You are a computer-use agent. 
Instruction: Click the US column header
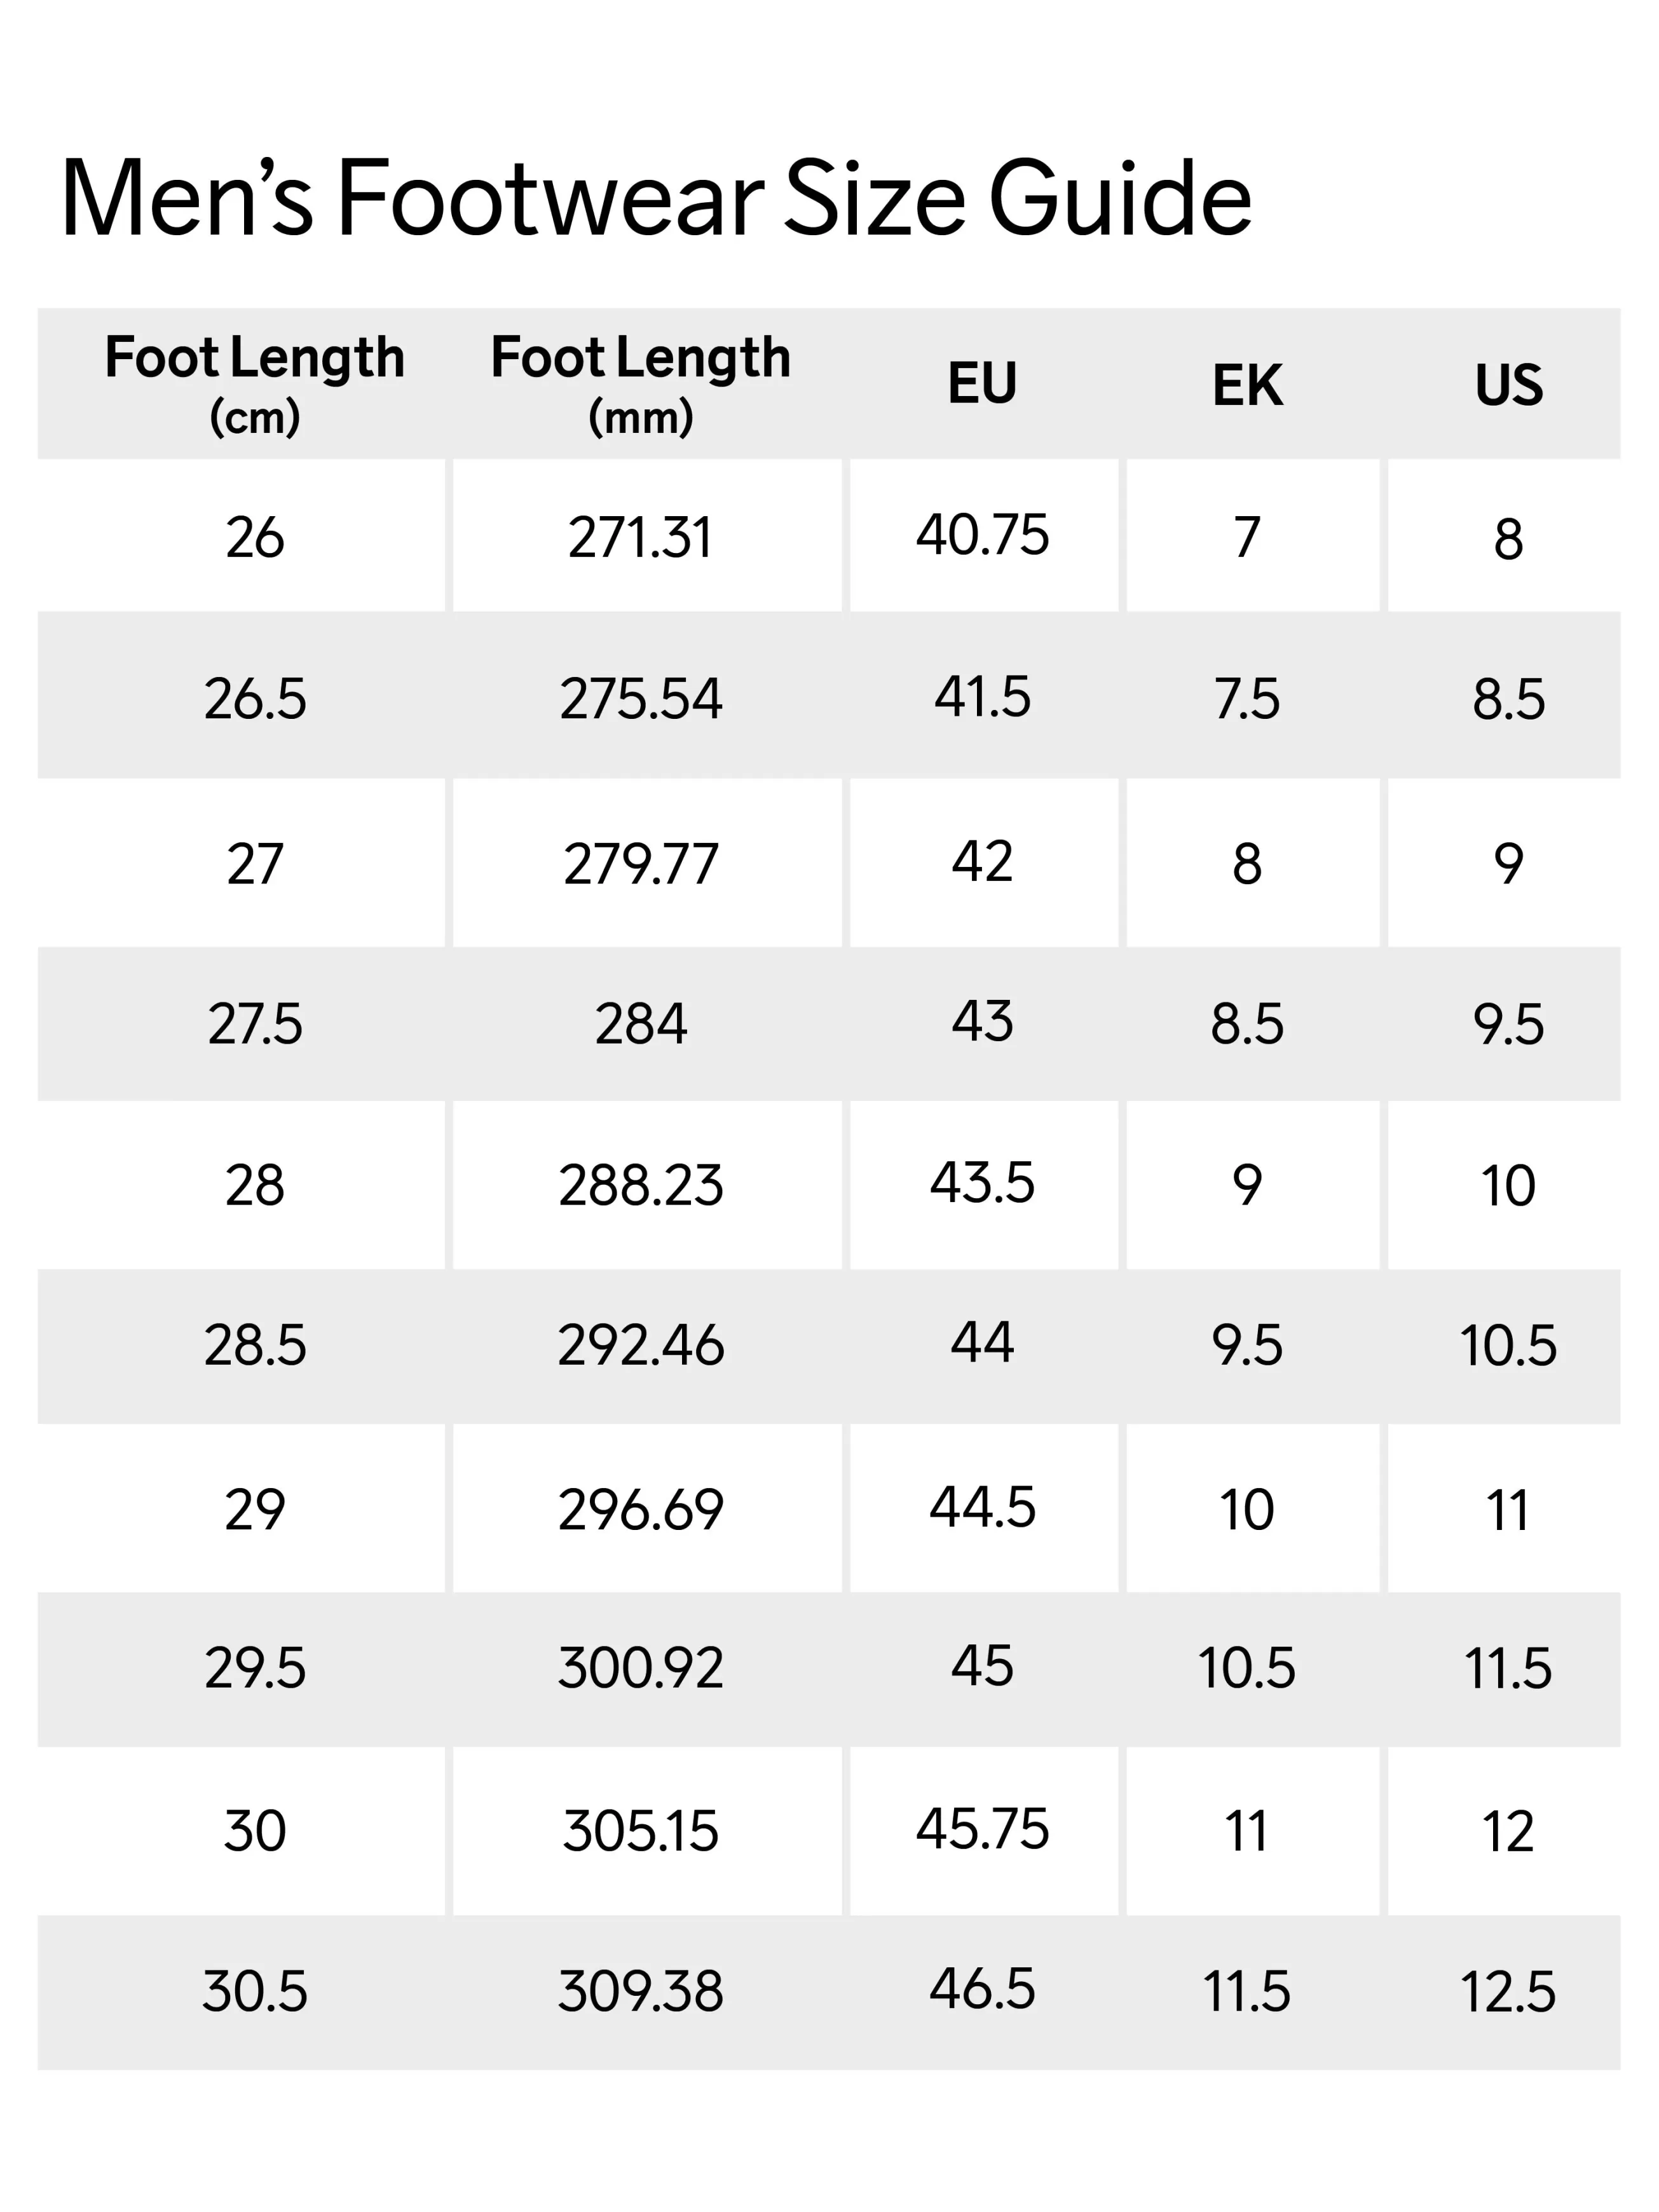click(1508, 385)
